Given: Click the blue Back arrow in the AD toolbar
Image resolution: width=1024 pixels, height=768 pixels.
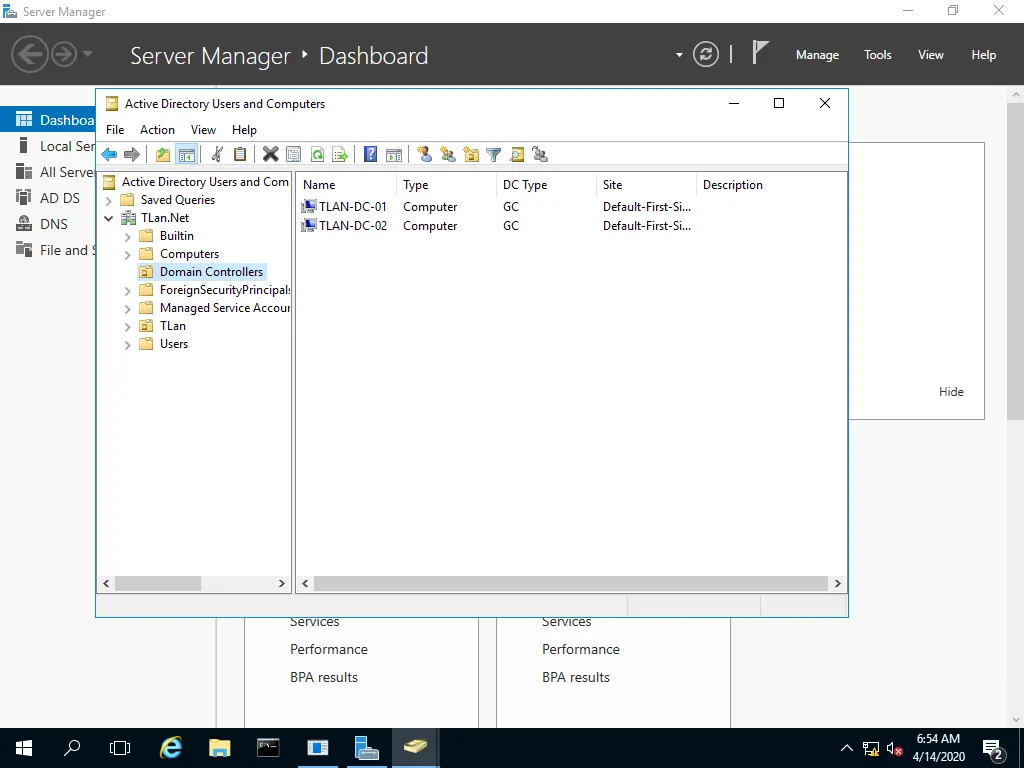Looking at the screenshot, I should tap(109, 155).
